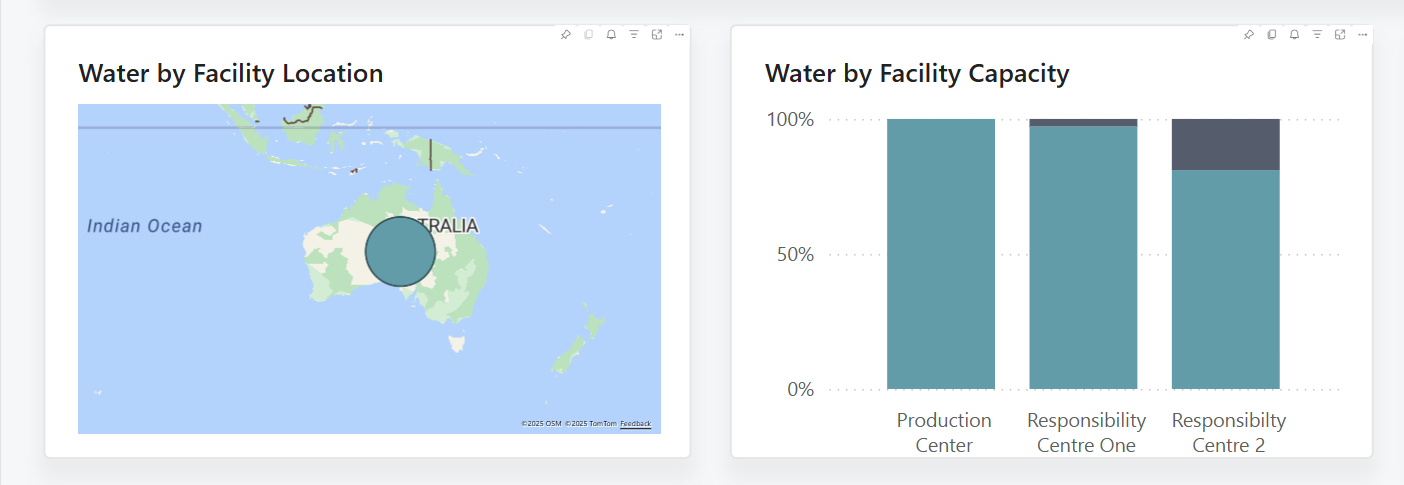Screen dimensions: 1404x485
Task: Select the Production Center bar
Action: click(x=941, y=254)
